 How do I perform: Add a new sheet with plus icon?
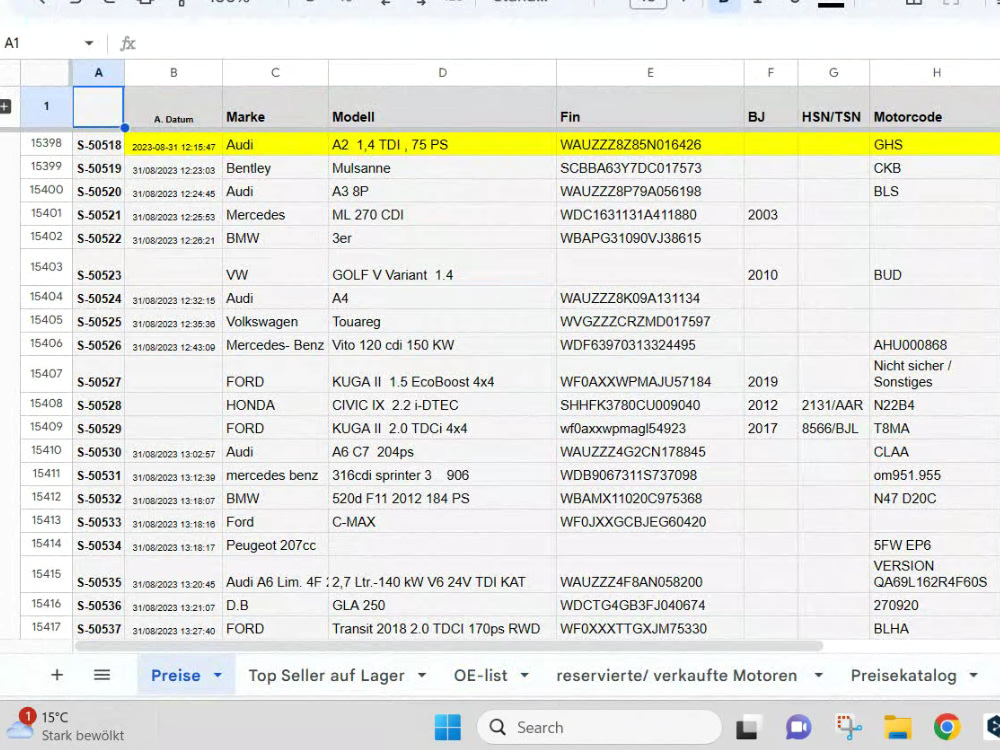(57, 675)
